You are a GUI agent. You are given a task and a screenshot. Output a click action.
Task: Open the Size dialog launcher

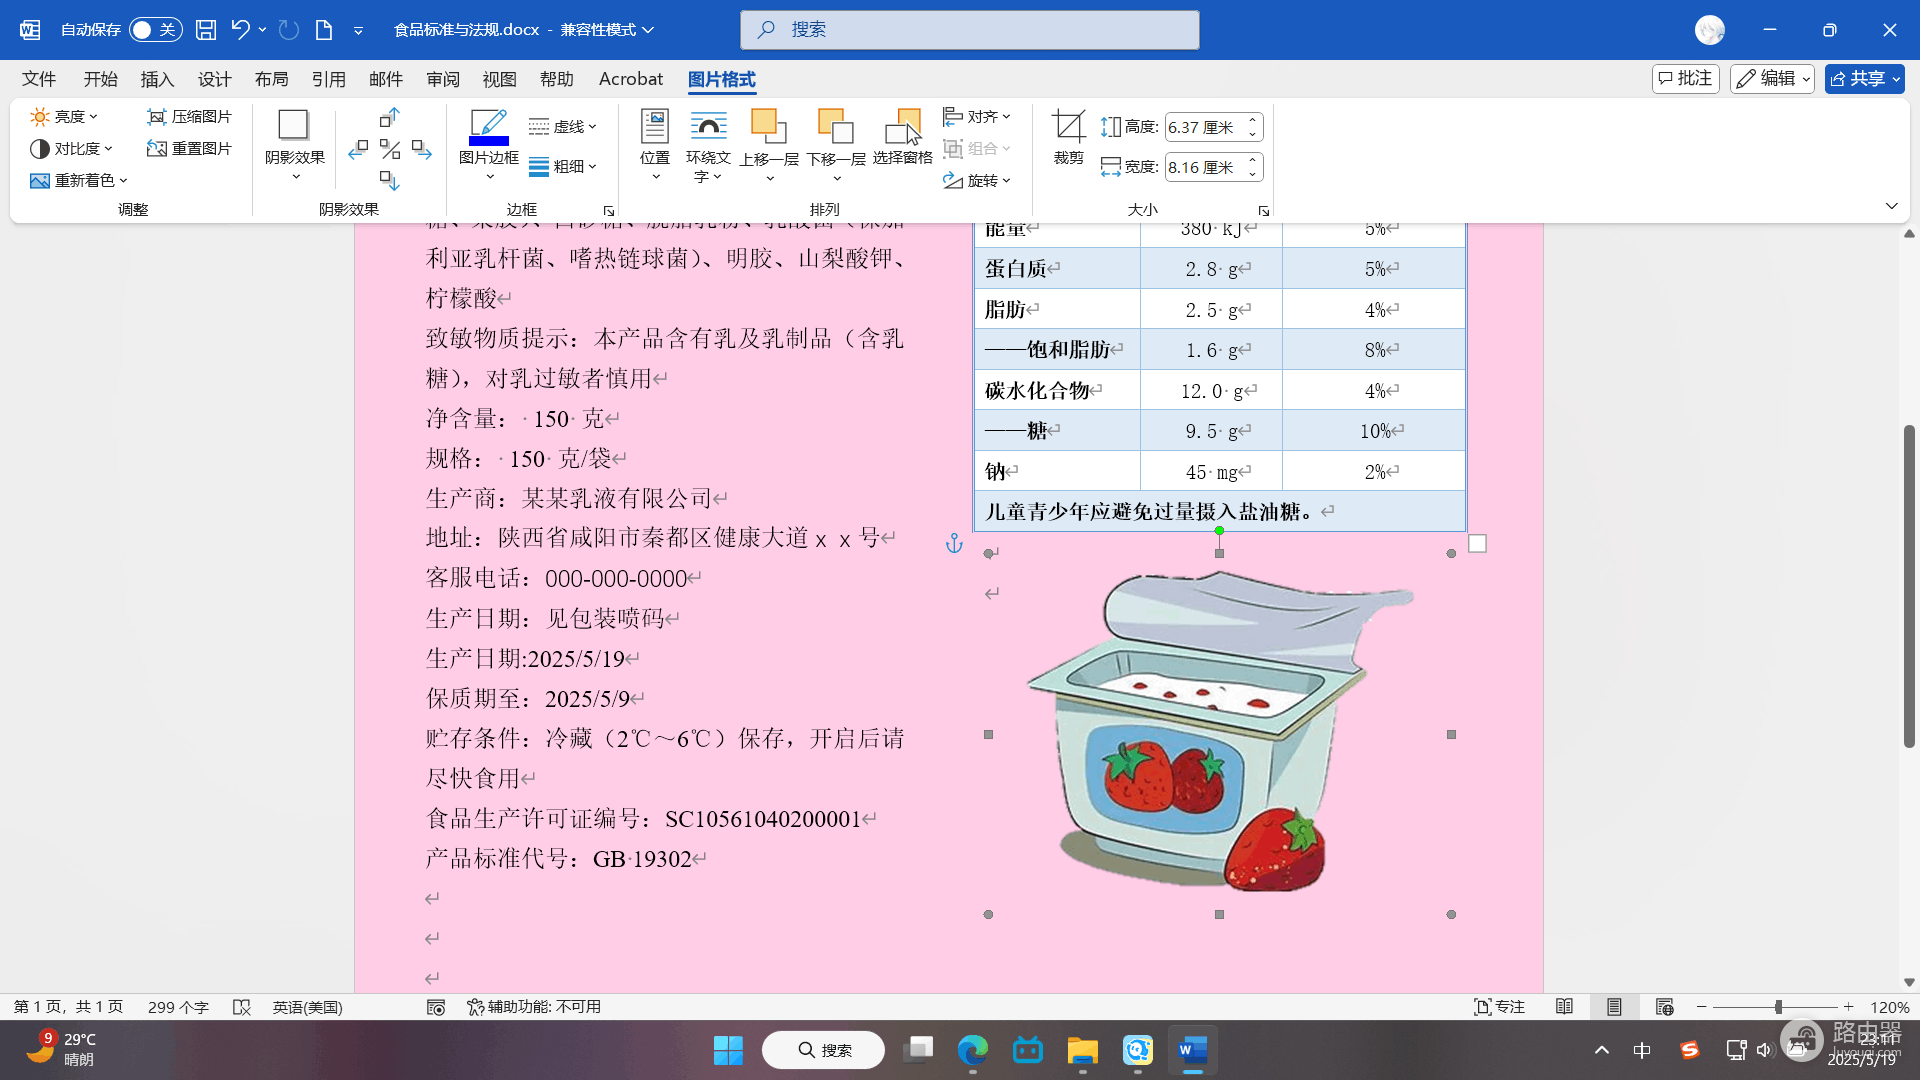[x=1264, y=211]
